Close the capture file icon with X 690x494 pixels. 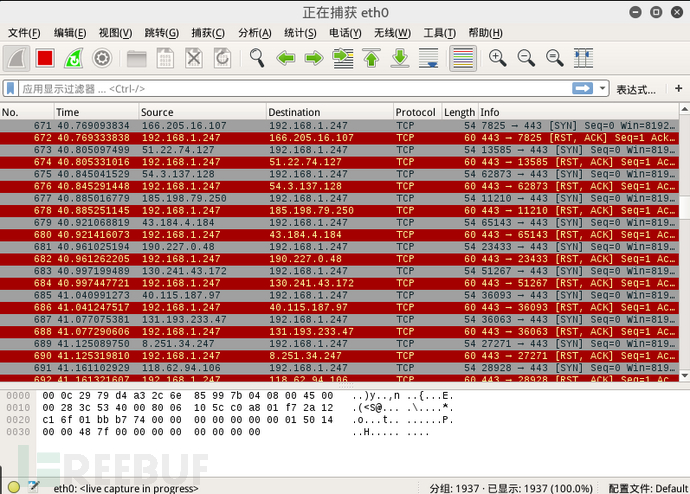(194, 58)
